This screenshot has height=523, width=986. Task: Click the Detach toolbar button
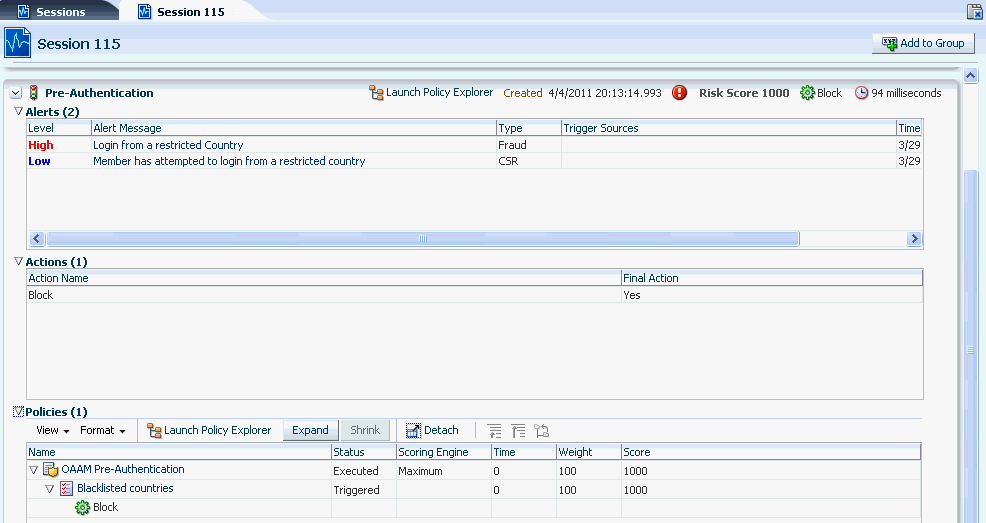(432, 430)
